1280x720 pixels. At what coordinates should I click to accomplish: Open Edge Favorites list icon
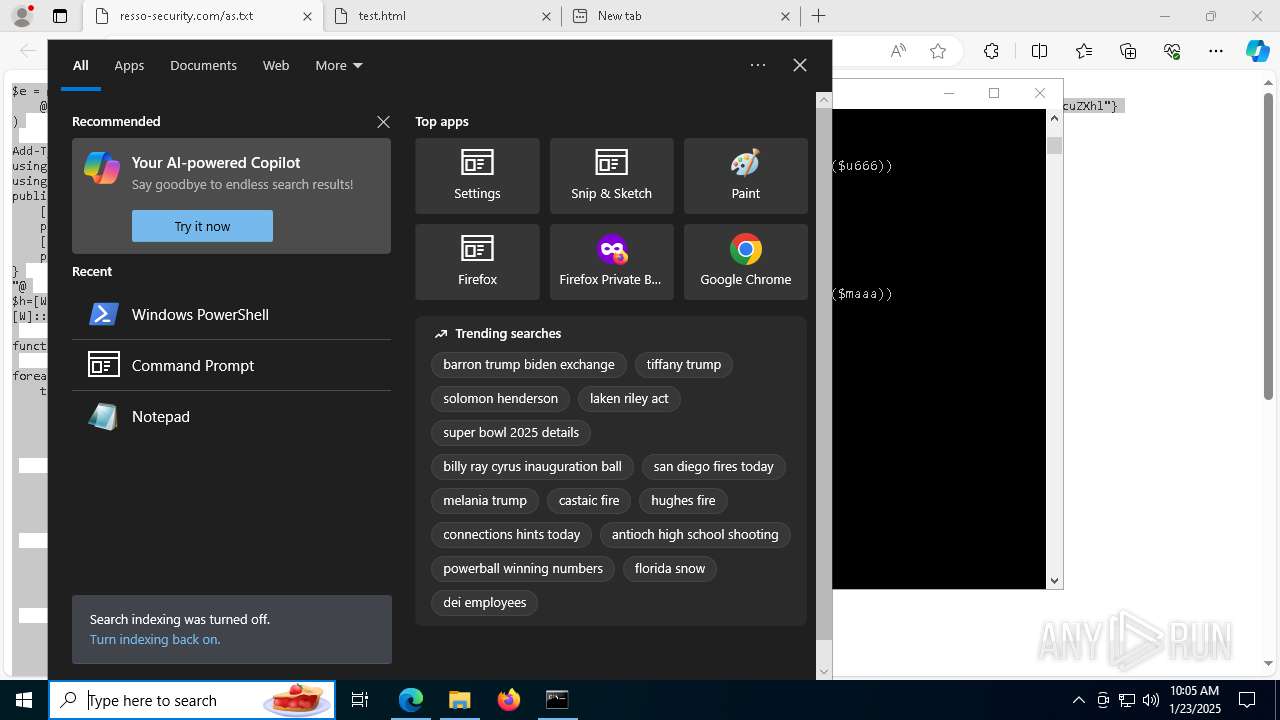[x=1084, y=51]
